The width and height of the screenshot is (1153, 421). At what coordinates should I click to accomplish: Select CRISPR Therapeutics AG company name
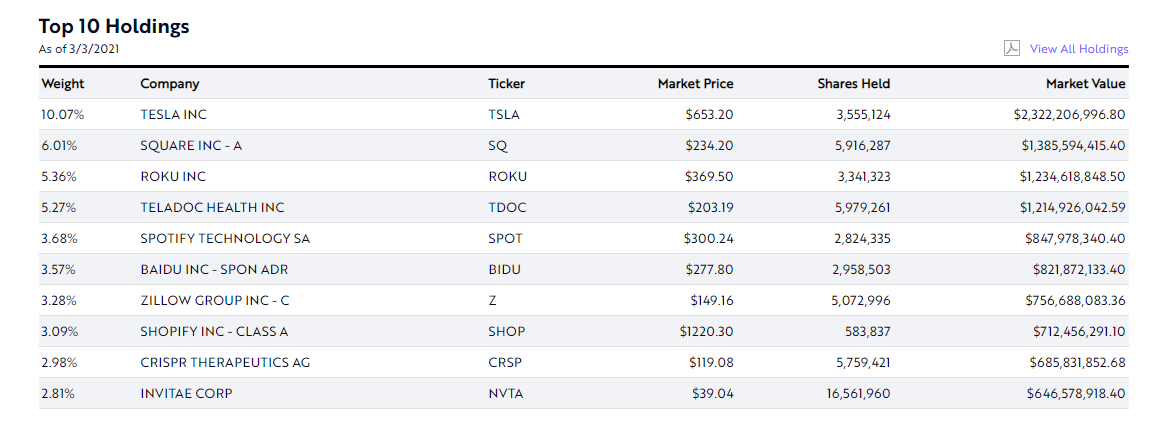225,363
